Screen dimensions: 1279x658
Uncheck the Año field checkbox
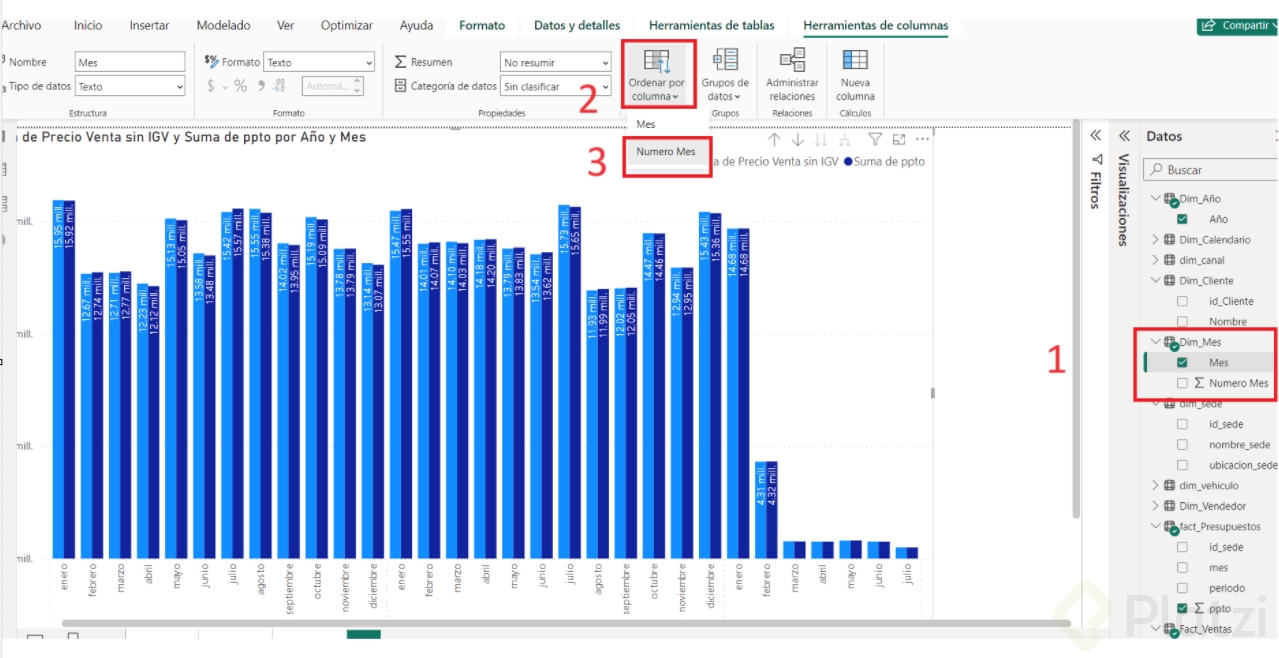point(1183,219)
